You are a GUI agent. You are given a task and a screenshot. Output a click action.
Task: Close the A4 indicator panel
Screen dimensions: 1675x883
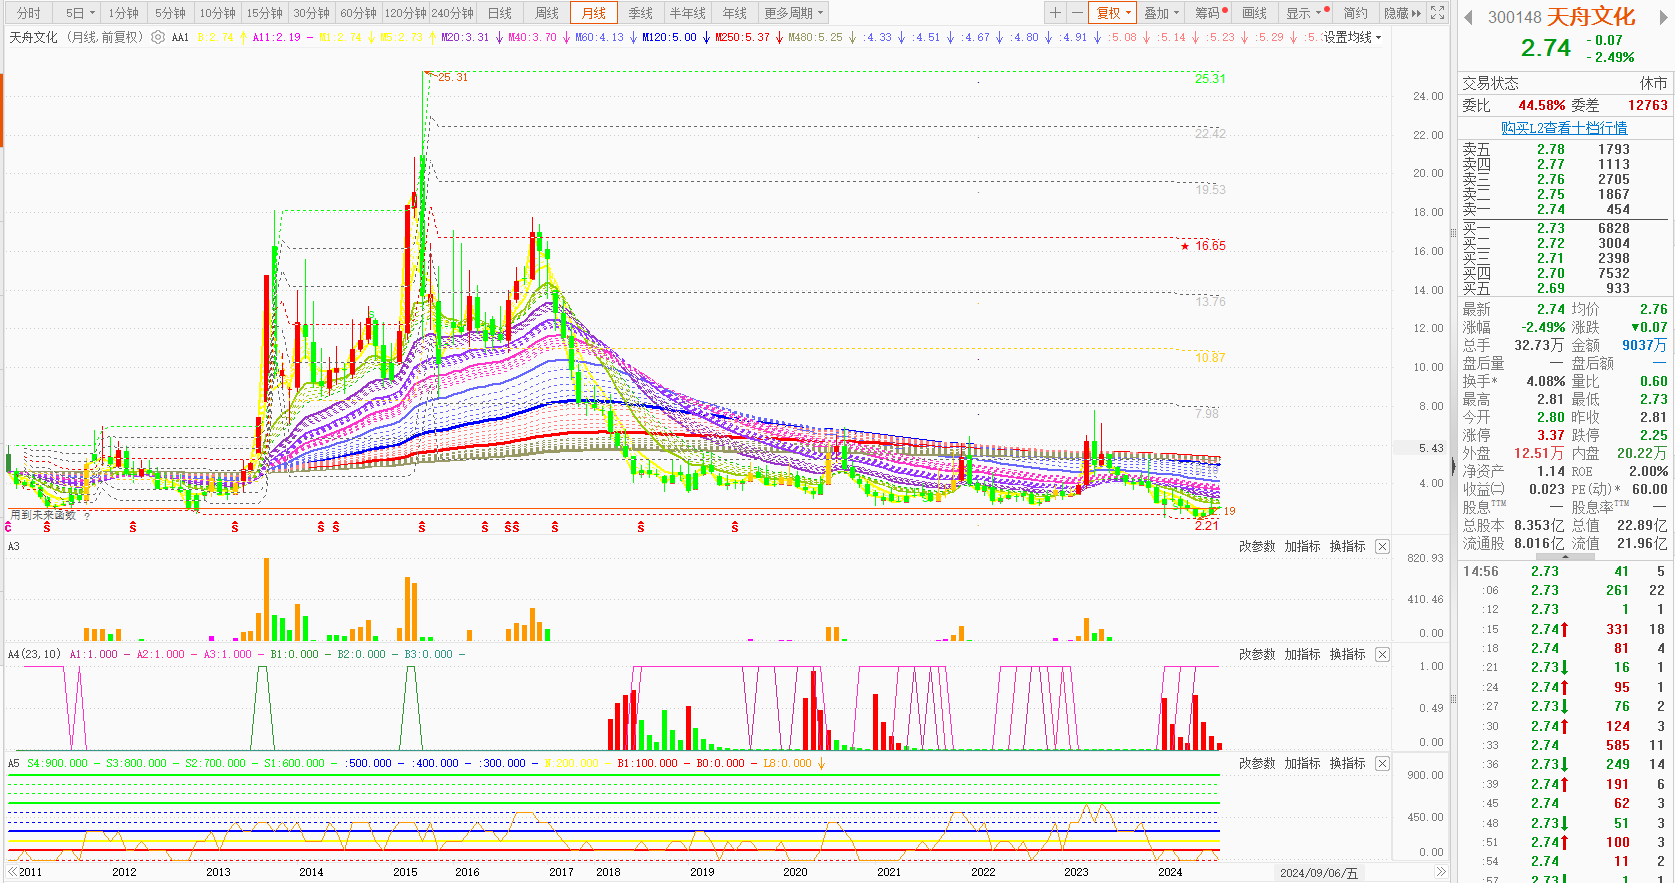1382,655
